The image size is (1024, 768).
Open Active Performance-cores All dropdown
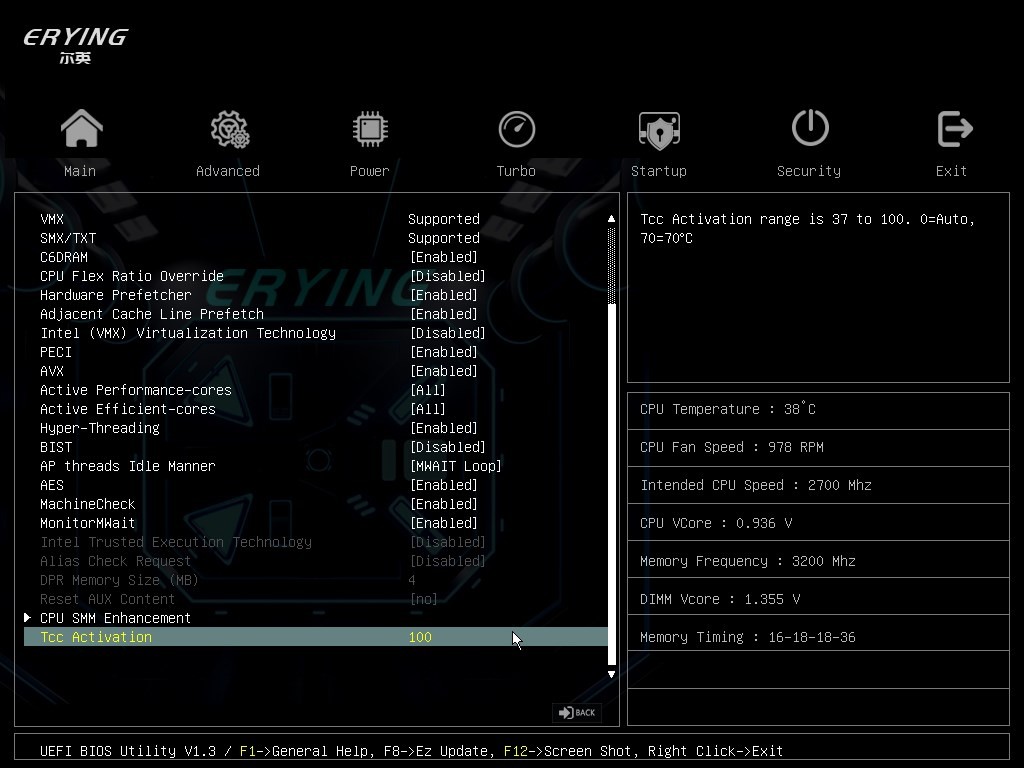coord(428,390)
